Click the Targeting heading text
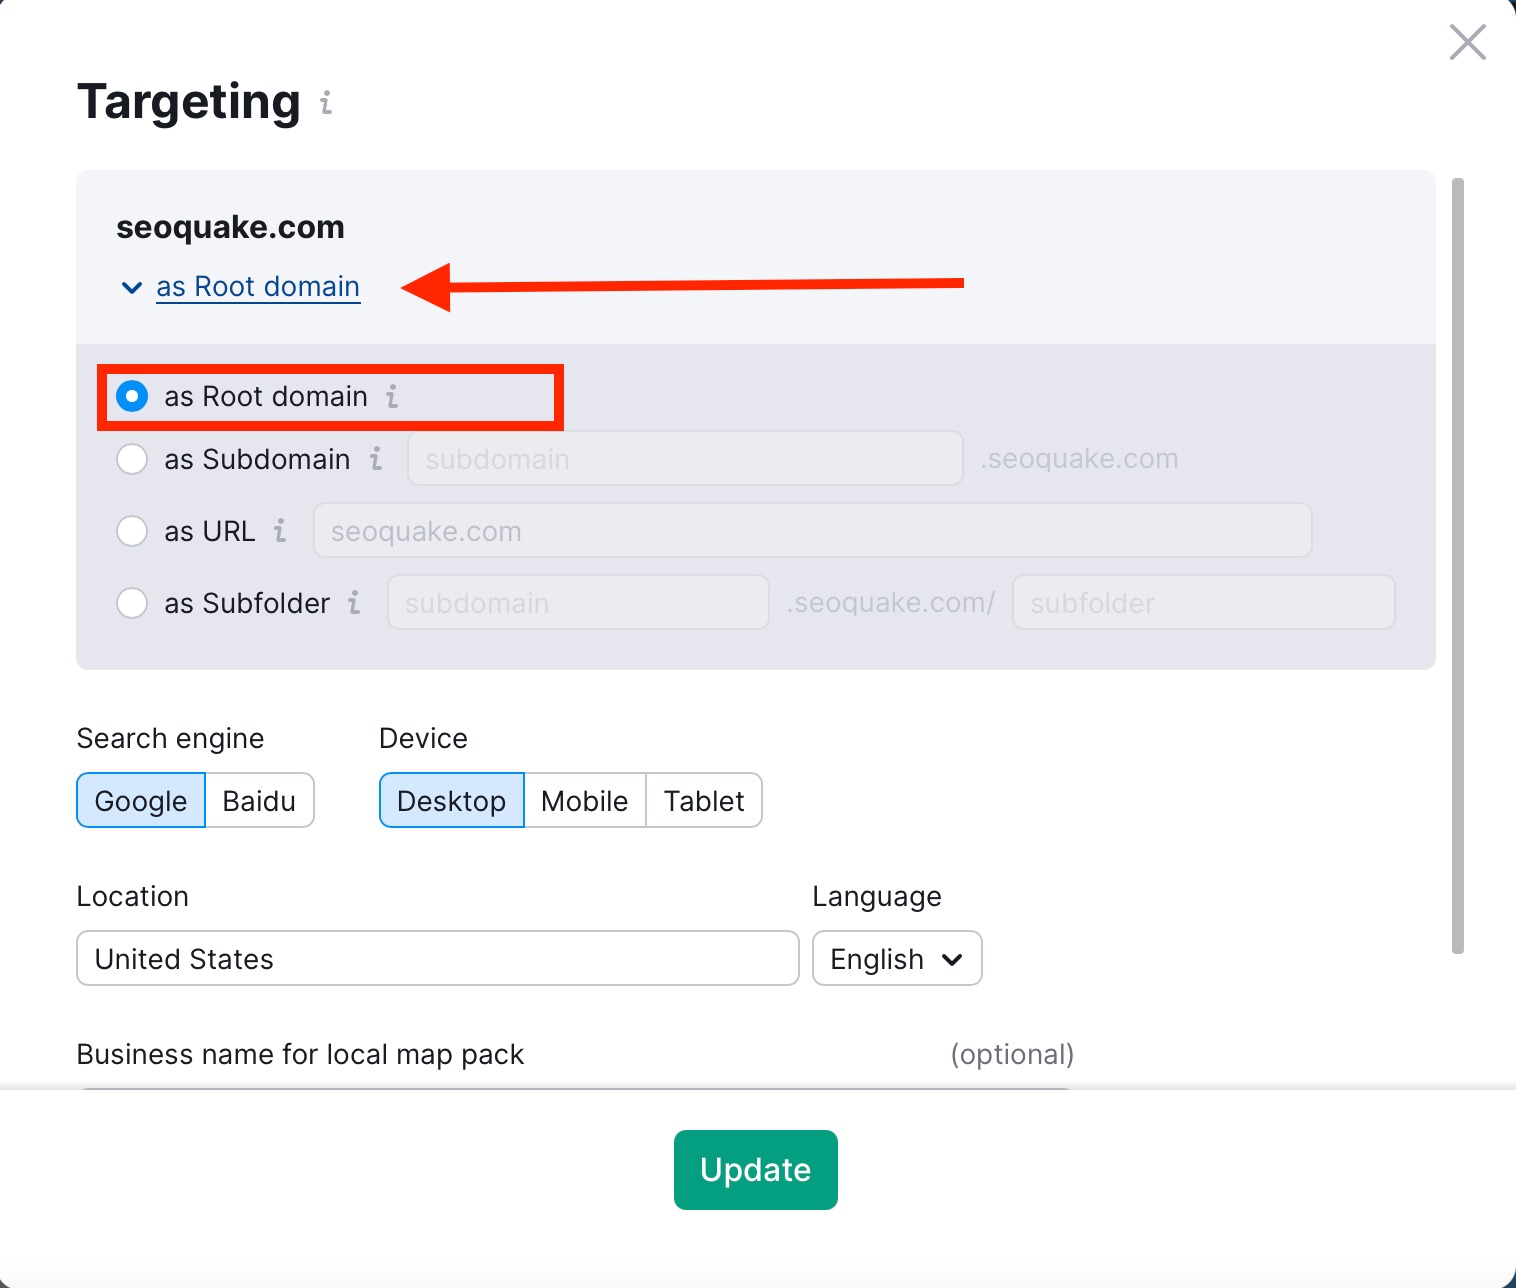 pyautogui.click(x=188, y=102)
